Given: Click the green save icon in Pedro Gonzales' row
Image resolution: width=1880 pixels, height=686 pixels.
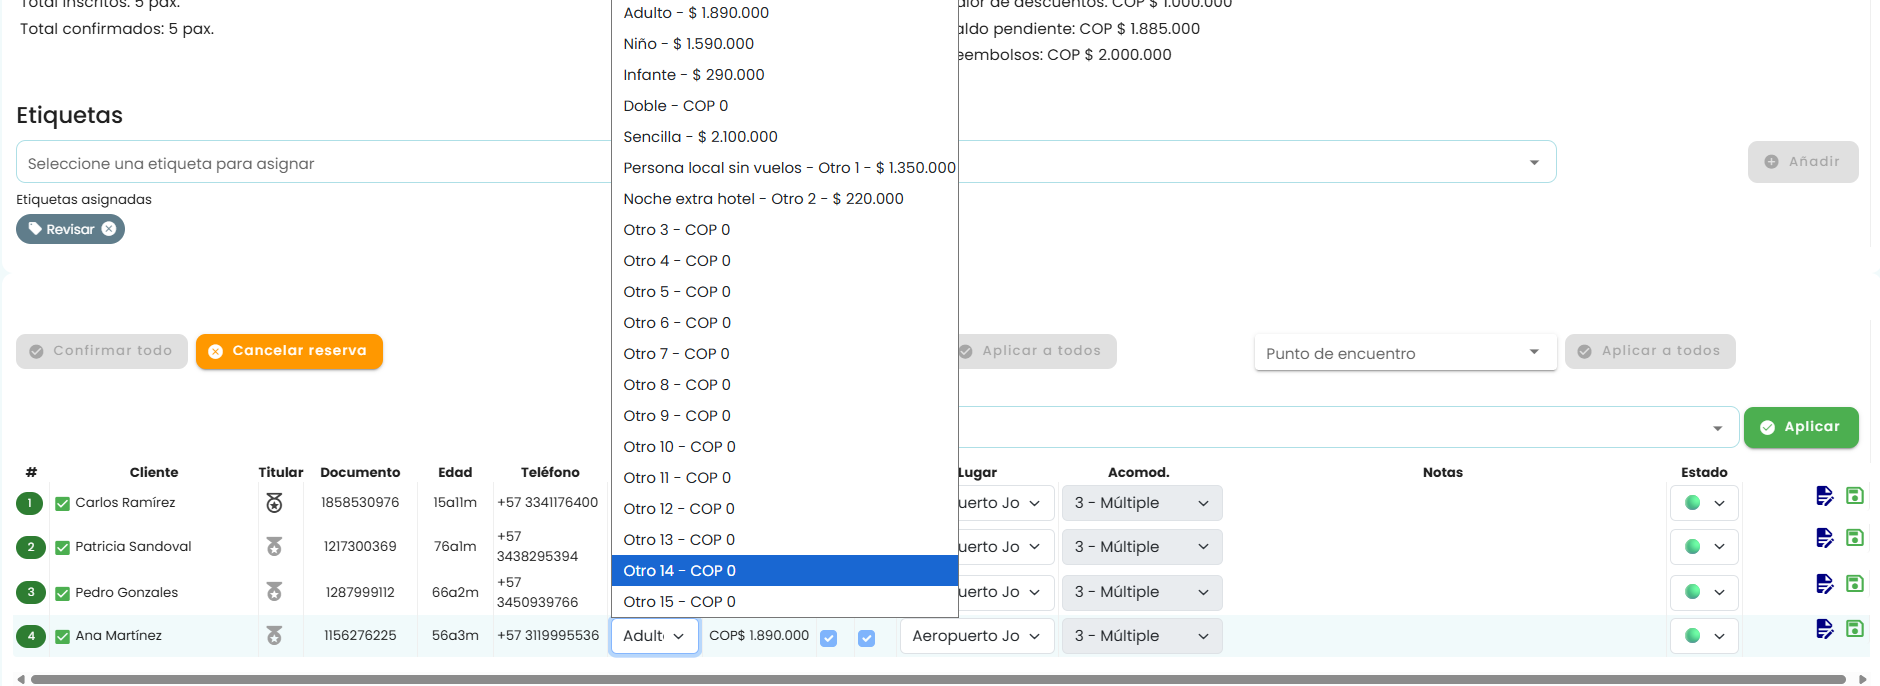Looking at the screenshot, I should pyautogui.click(x=1855, y=583).
